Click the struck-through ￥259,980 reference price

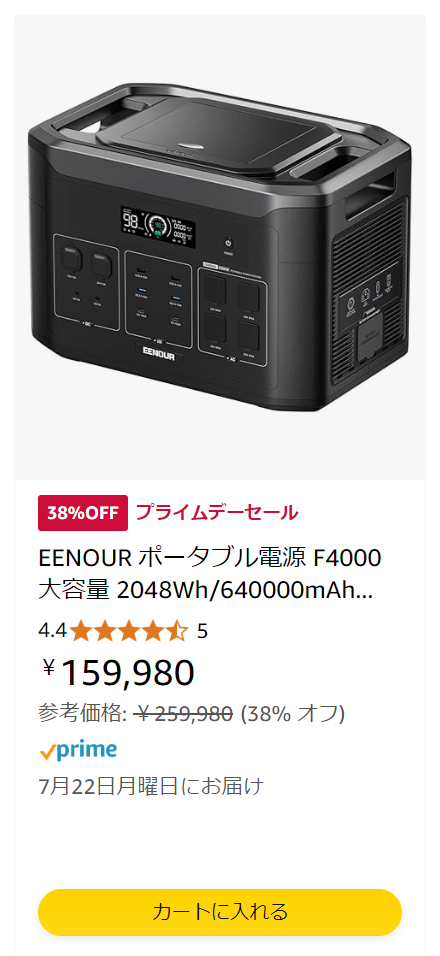185,713
